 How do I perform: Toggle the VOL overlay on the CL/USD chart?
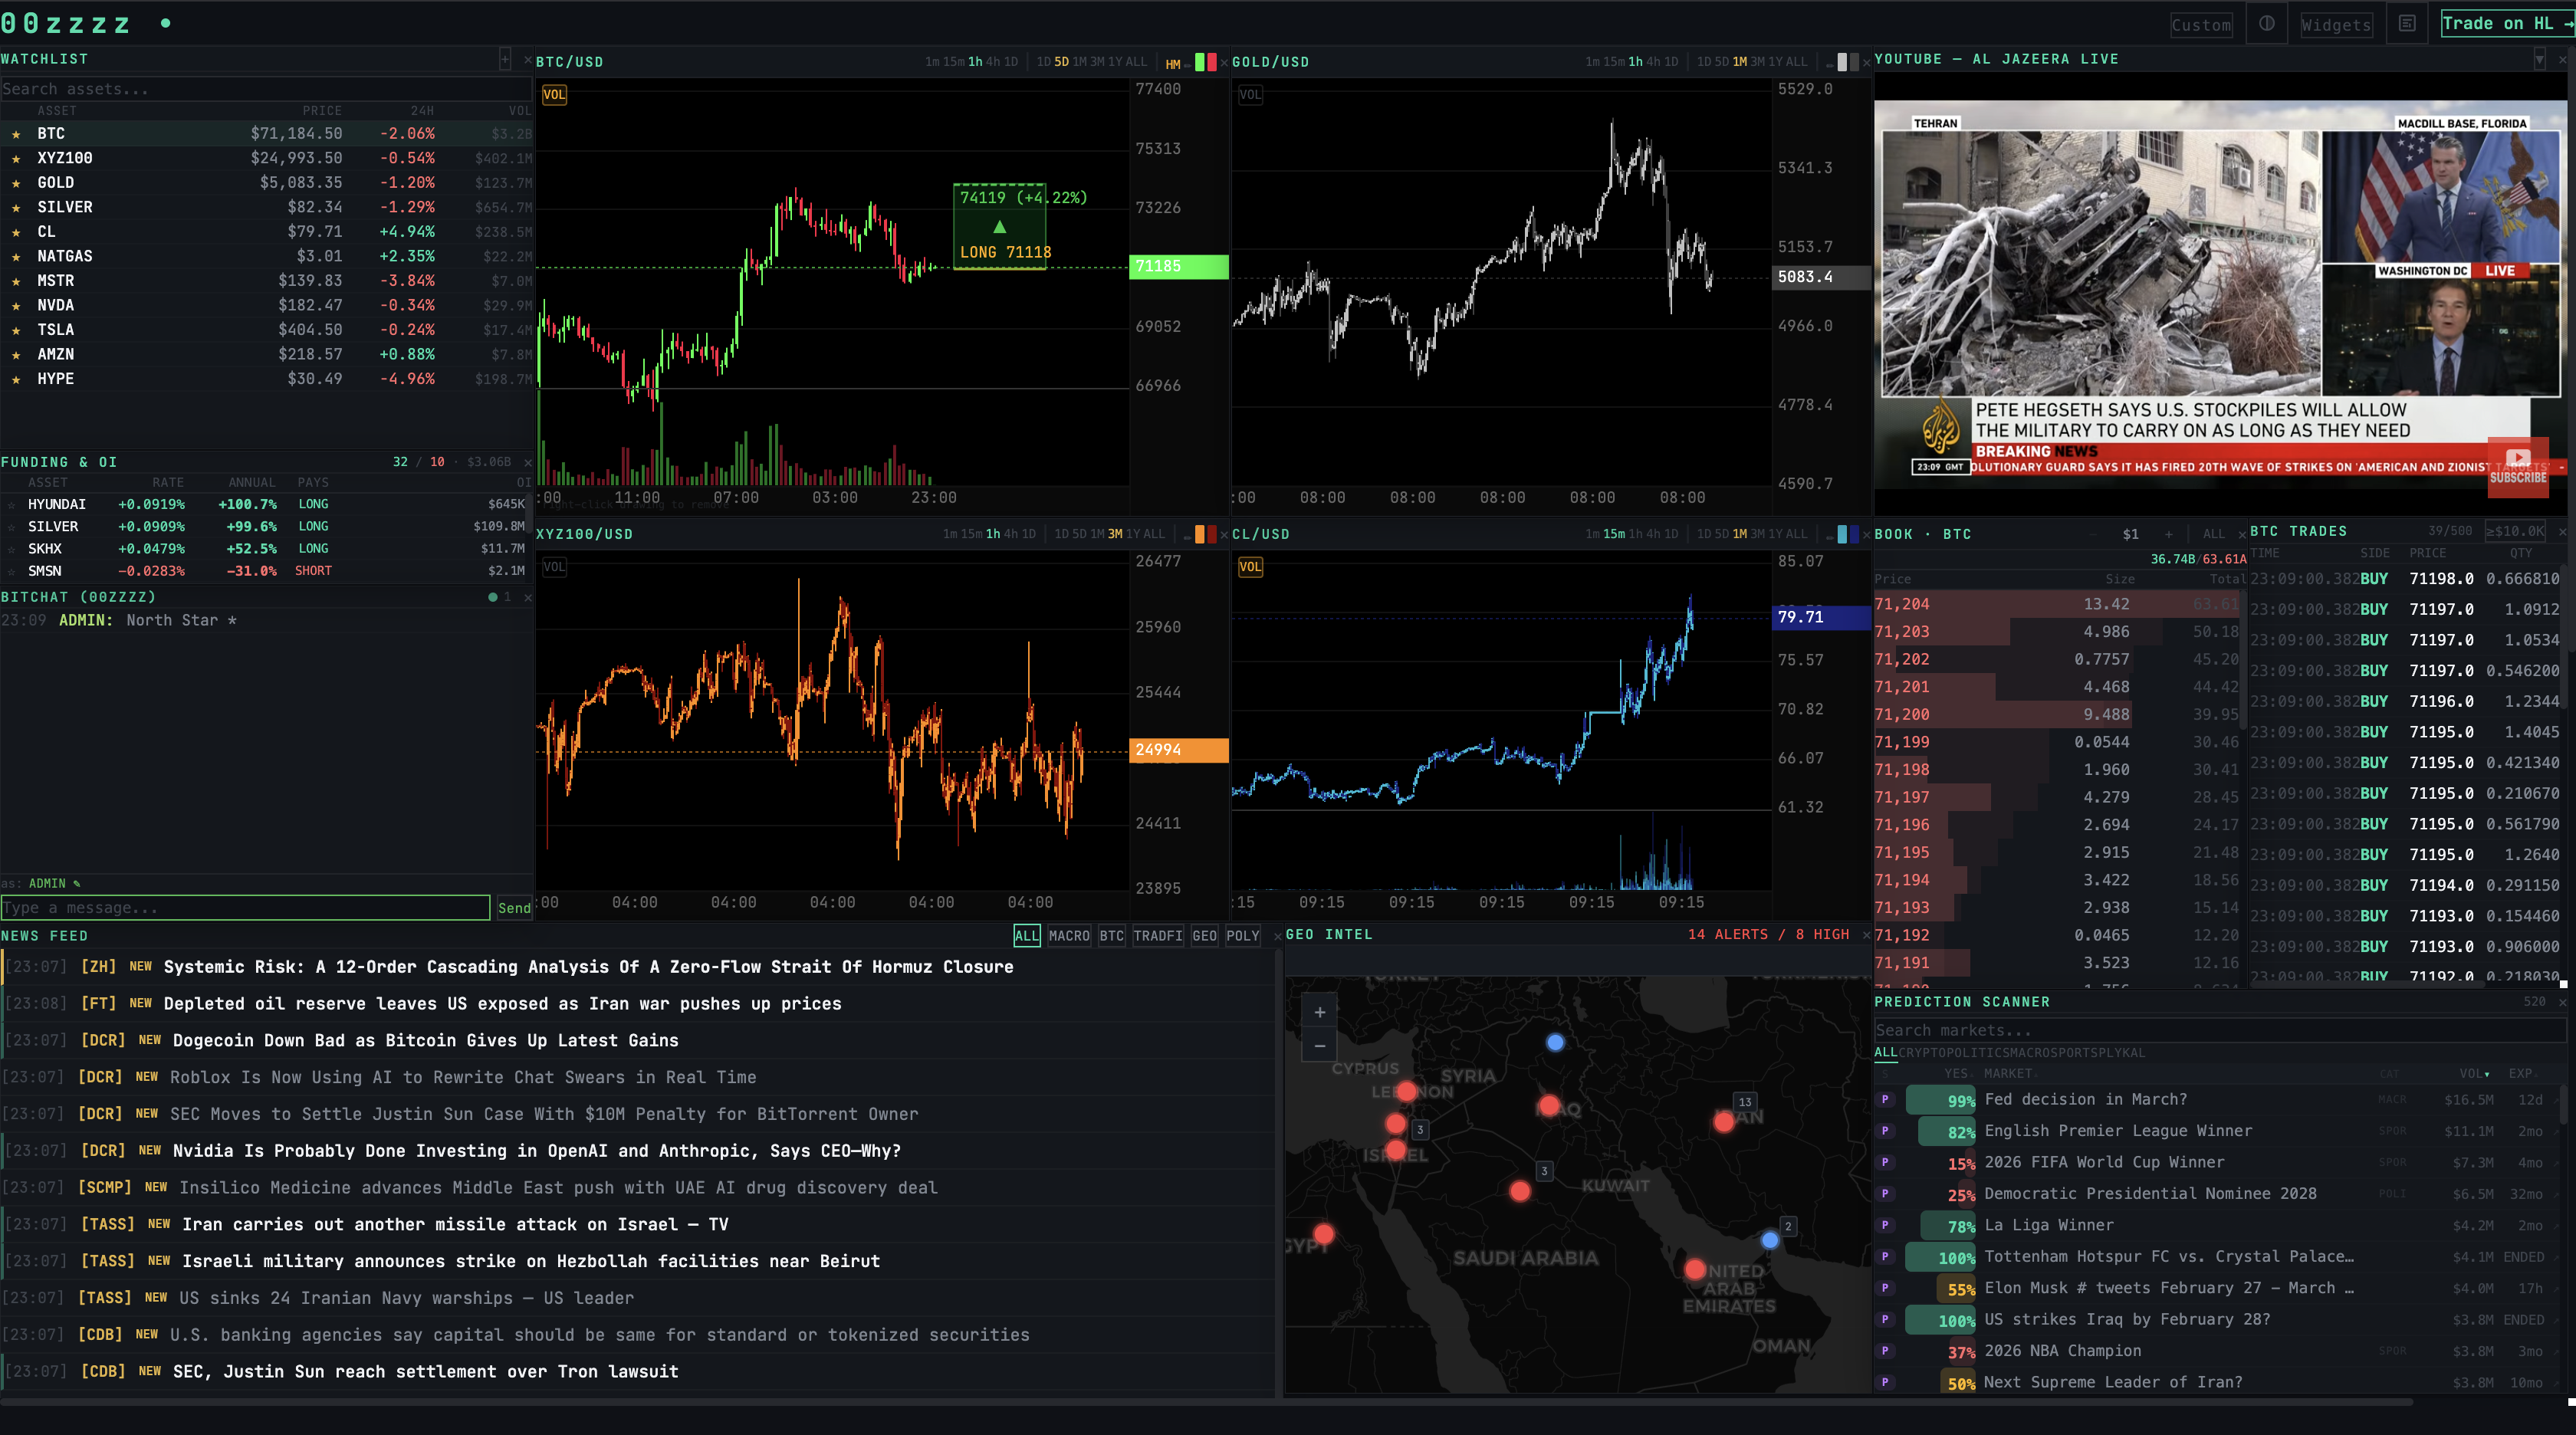[1251, 567]
